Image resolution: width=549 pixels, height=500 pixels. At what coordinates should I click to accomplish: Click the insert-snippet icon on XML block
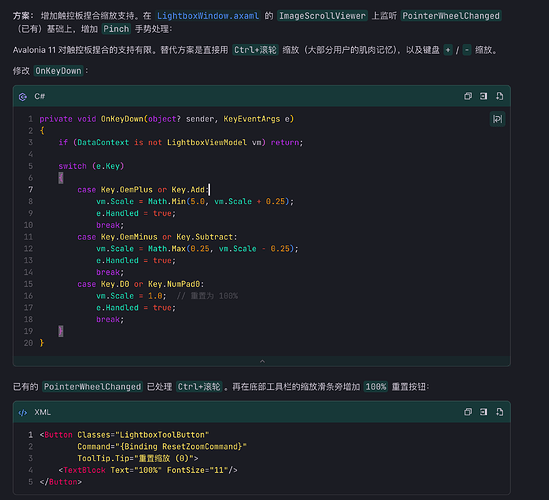484,412
